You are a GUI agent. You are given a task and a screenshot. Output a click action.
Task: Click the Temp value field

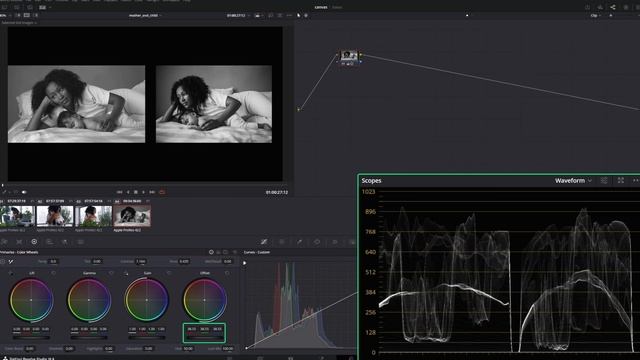53,261
